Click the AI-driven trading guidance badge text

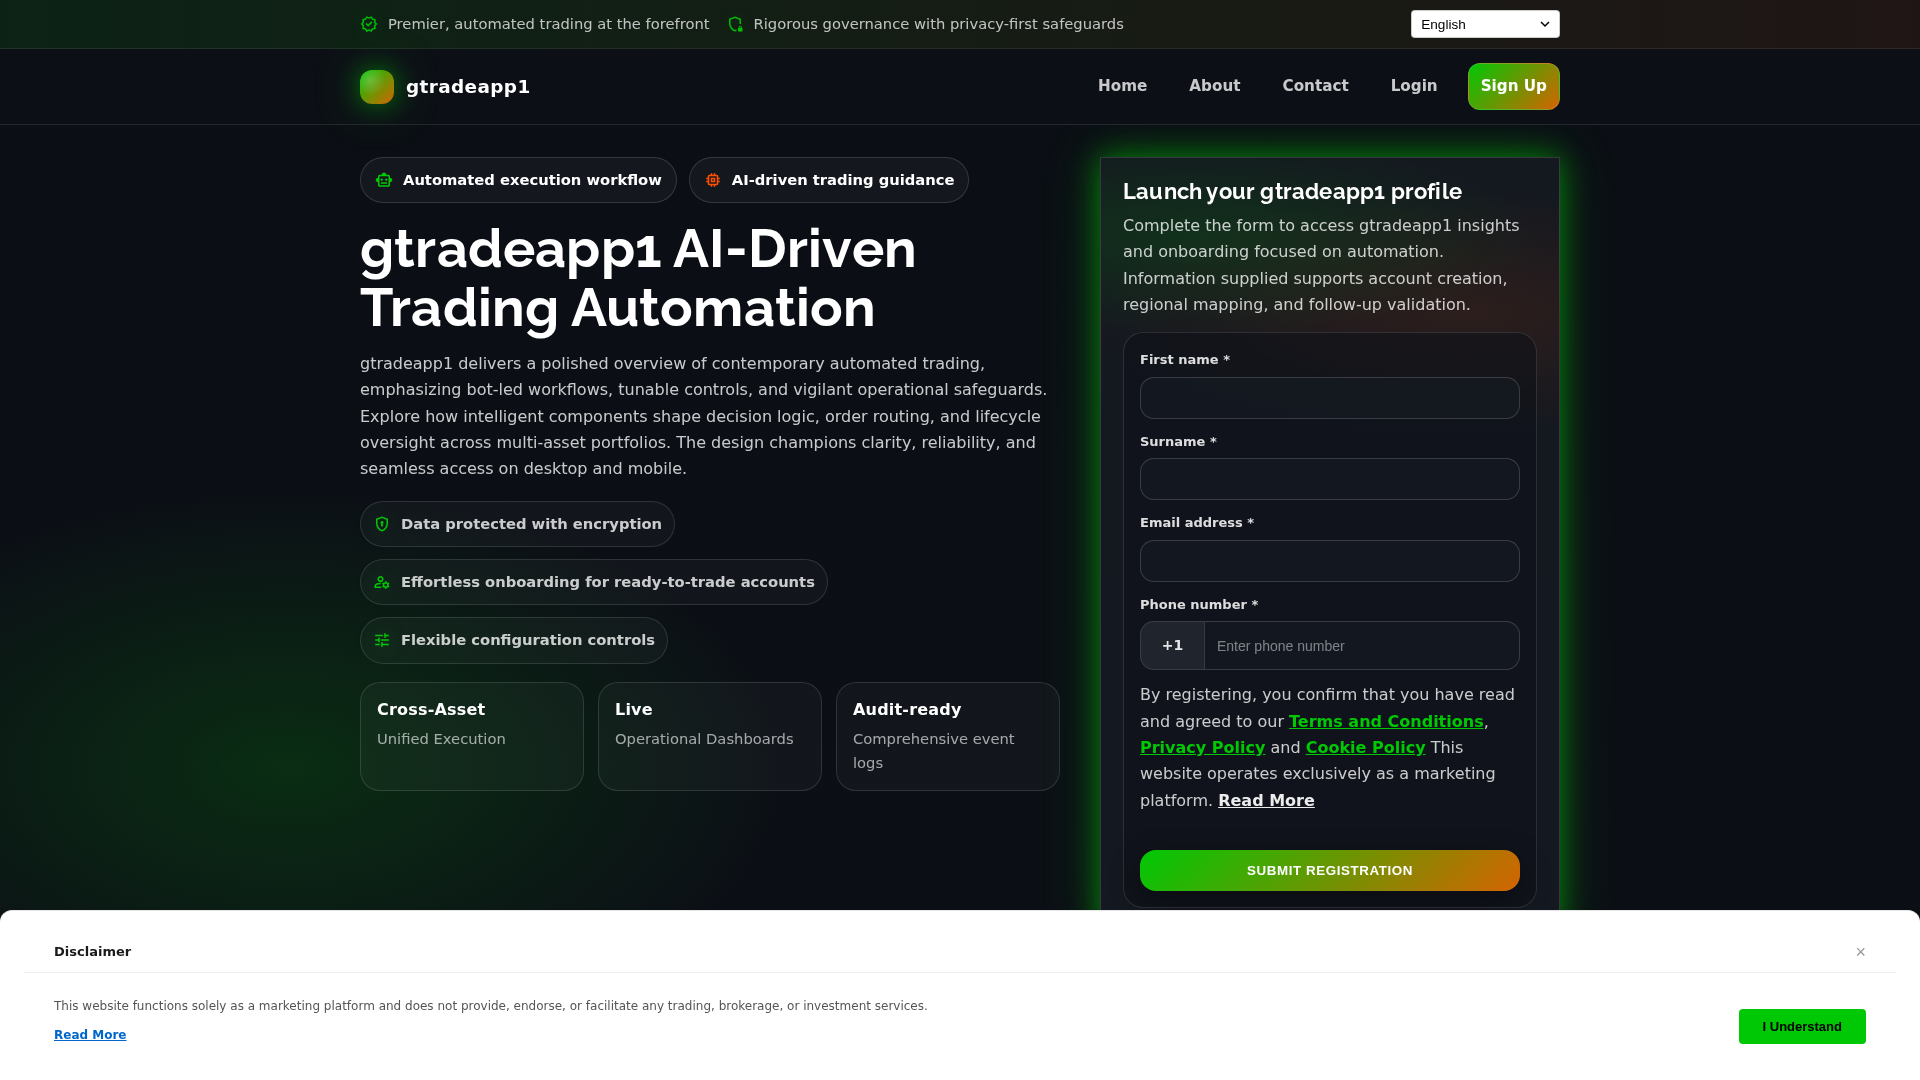tap(843, 180)
